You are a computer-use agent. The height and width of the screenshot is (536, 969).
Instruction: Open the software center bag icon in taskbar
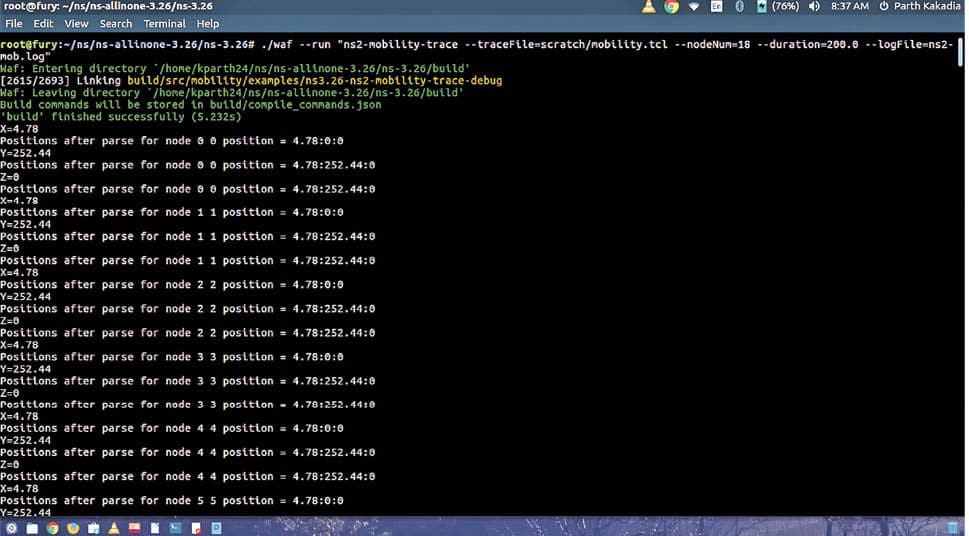click(93, 528)
